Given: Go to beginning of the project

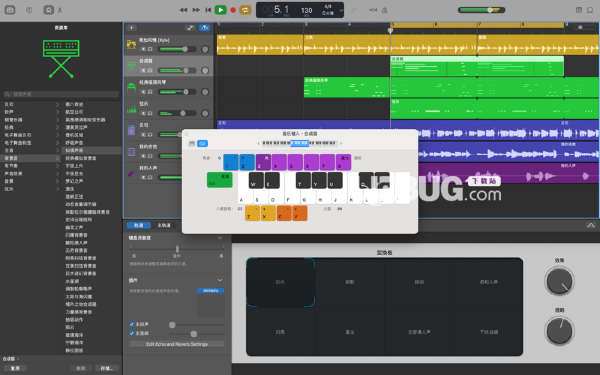Looking at the screenshot, I should (208, 10).
